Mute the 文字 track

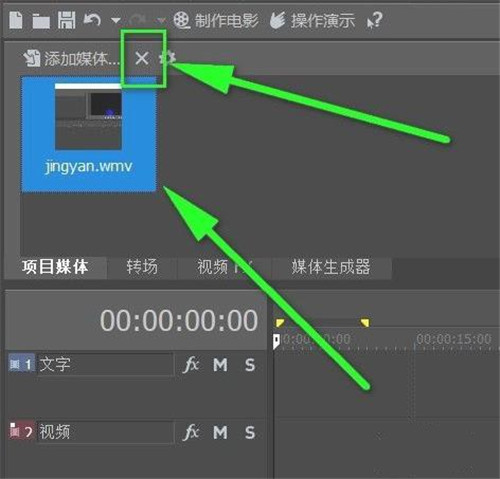[x=220, y=365]
